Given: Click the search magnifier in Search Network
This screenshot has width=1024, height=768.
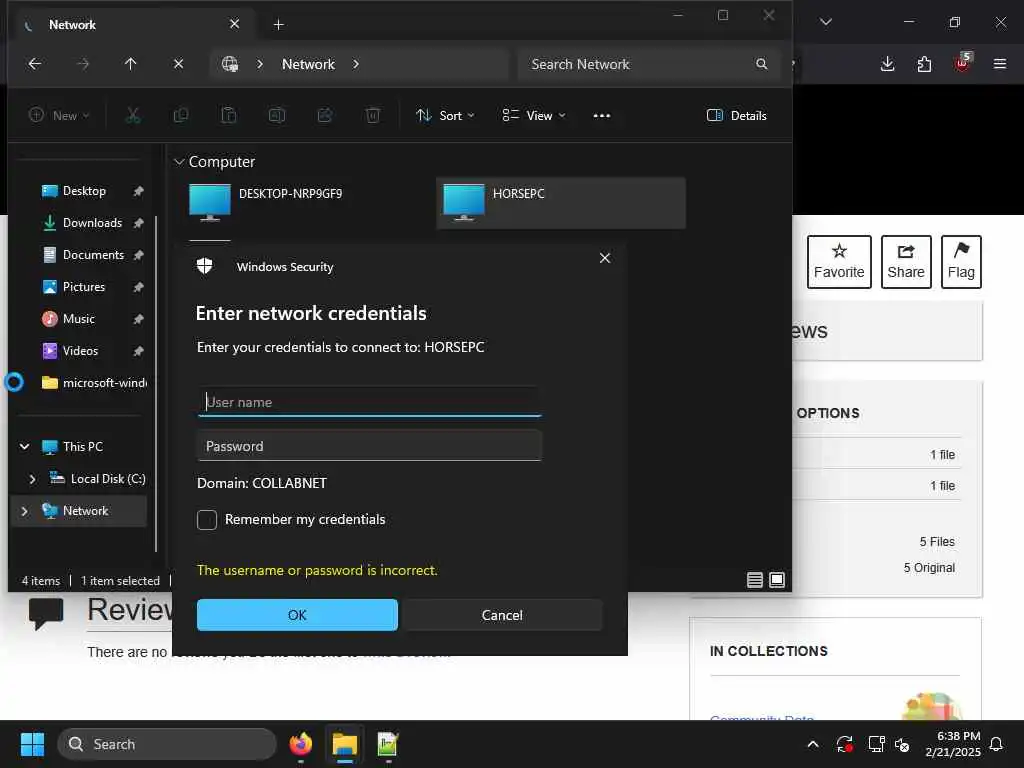Looking at the screenshot, I should pos(761,64).
